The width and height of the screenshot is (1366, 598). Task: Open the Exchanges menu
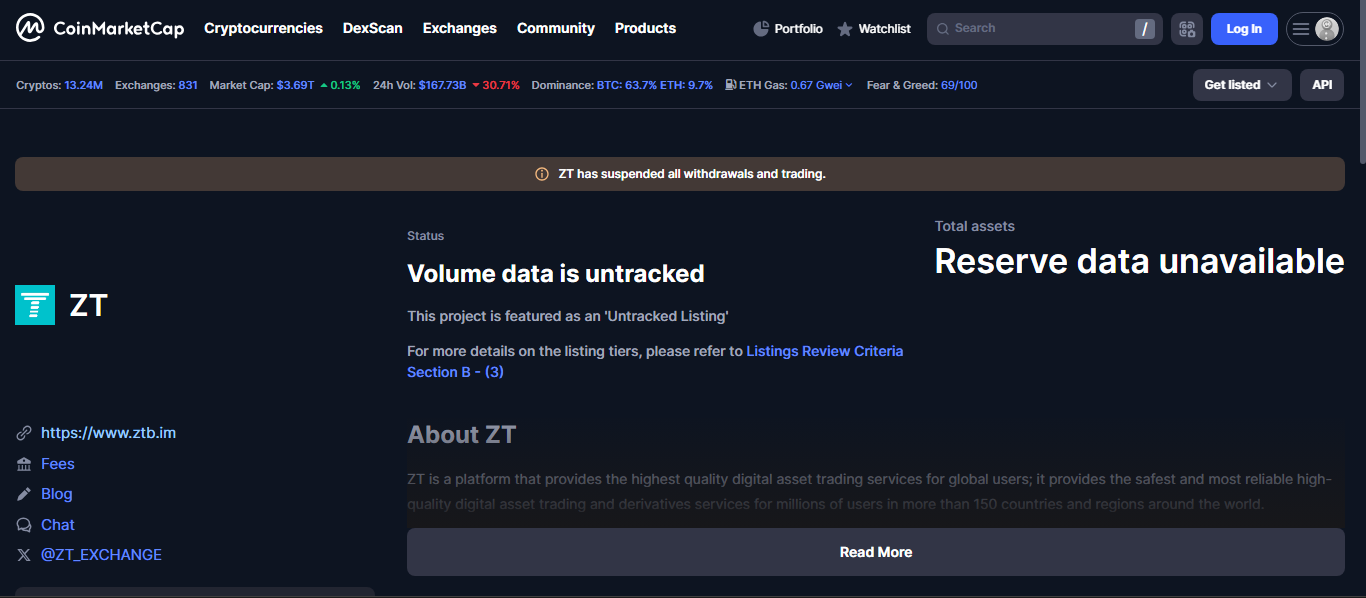click(x=459, y=28)
